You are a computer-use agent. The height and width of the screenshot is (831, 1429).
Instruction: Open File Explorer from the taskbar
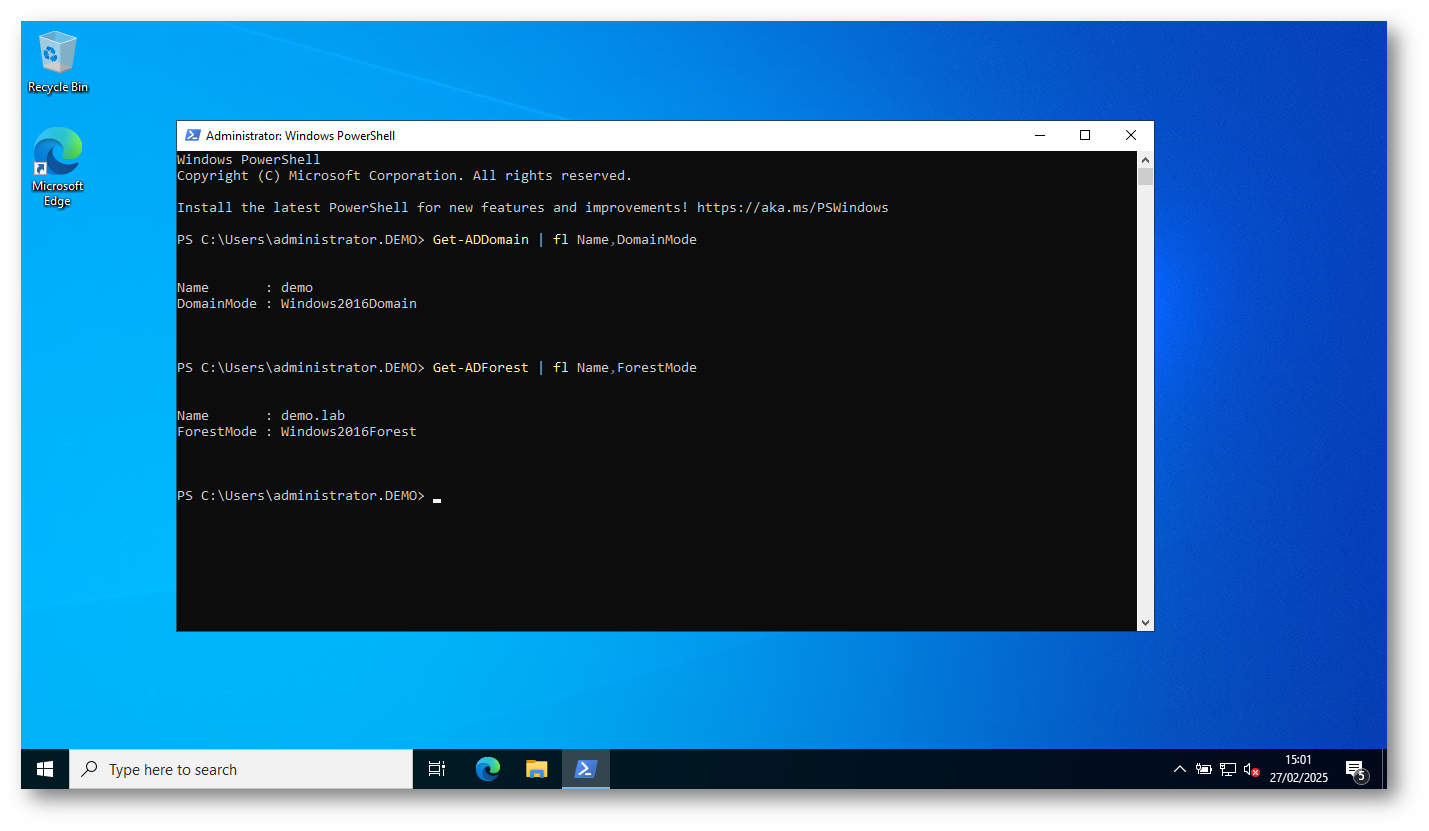click(x=537, y=769)
